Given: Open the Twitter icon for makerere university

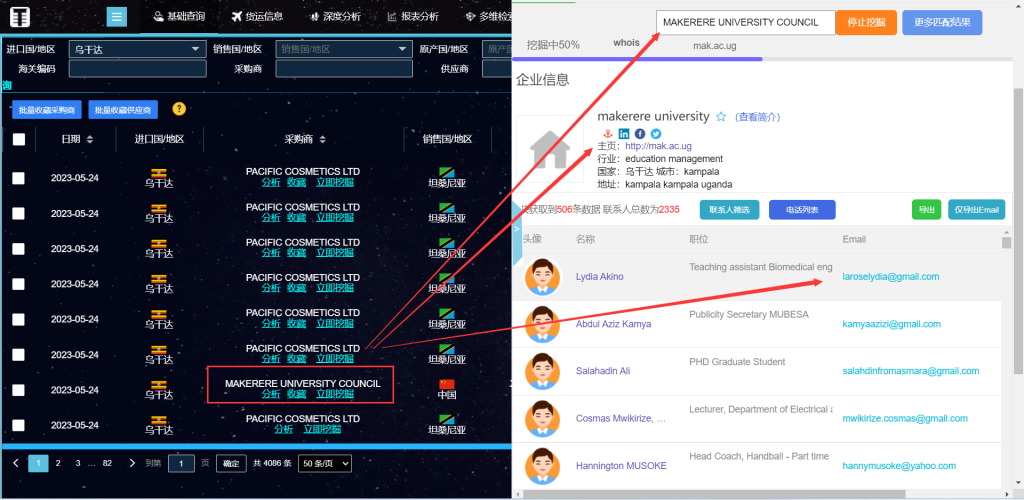Looking at the screenshot, I should (656, 133).
